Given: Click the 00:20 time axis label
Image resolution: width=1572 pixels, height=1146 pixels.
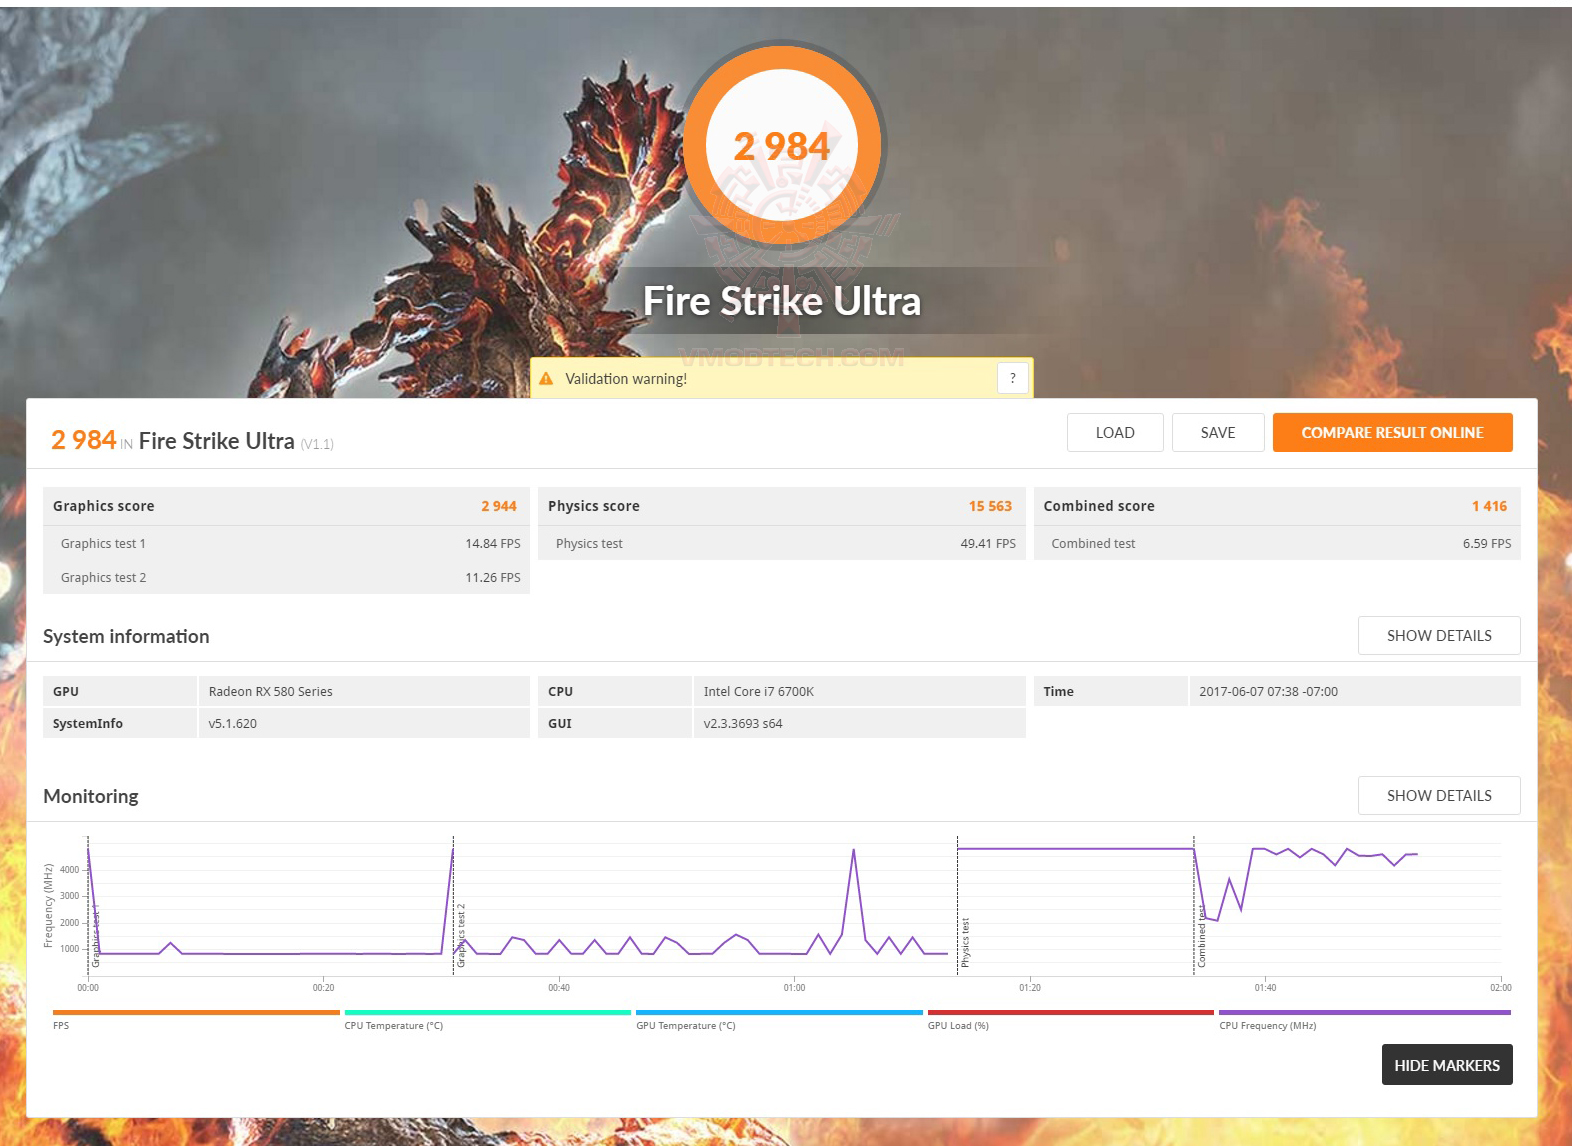Looking at the screenshot, I should point(323,988).
